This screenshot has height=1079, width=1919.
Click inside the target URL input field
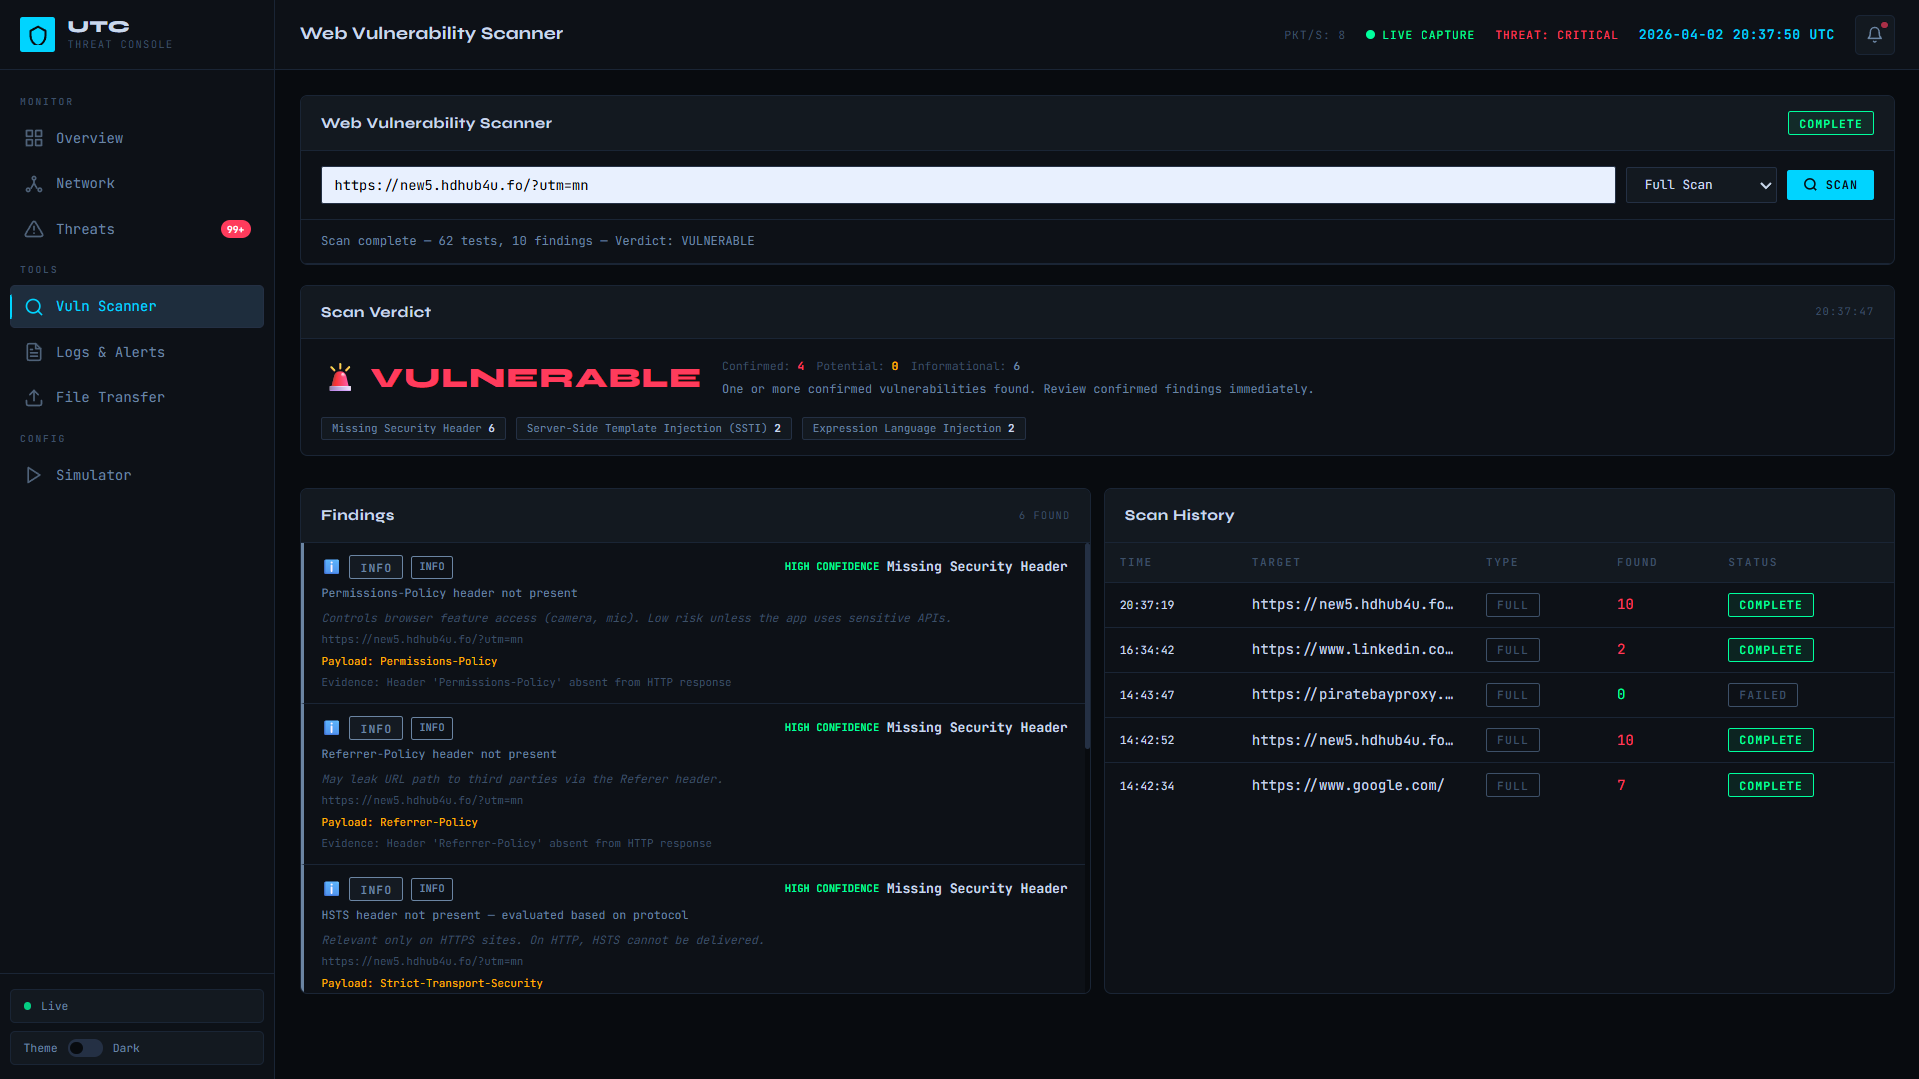click(966, 185)
